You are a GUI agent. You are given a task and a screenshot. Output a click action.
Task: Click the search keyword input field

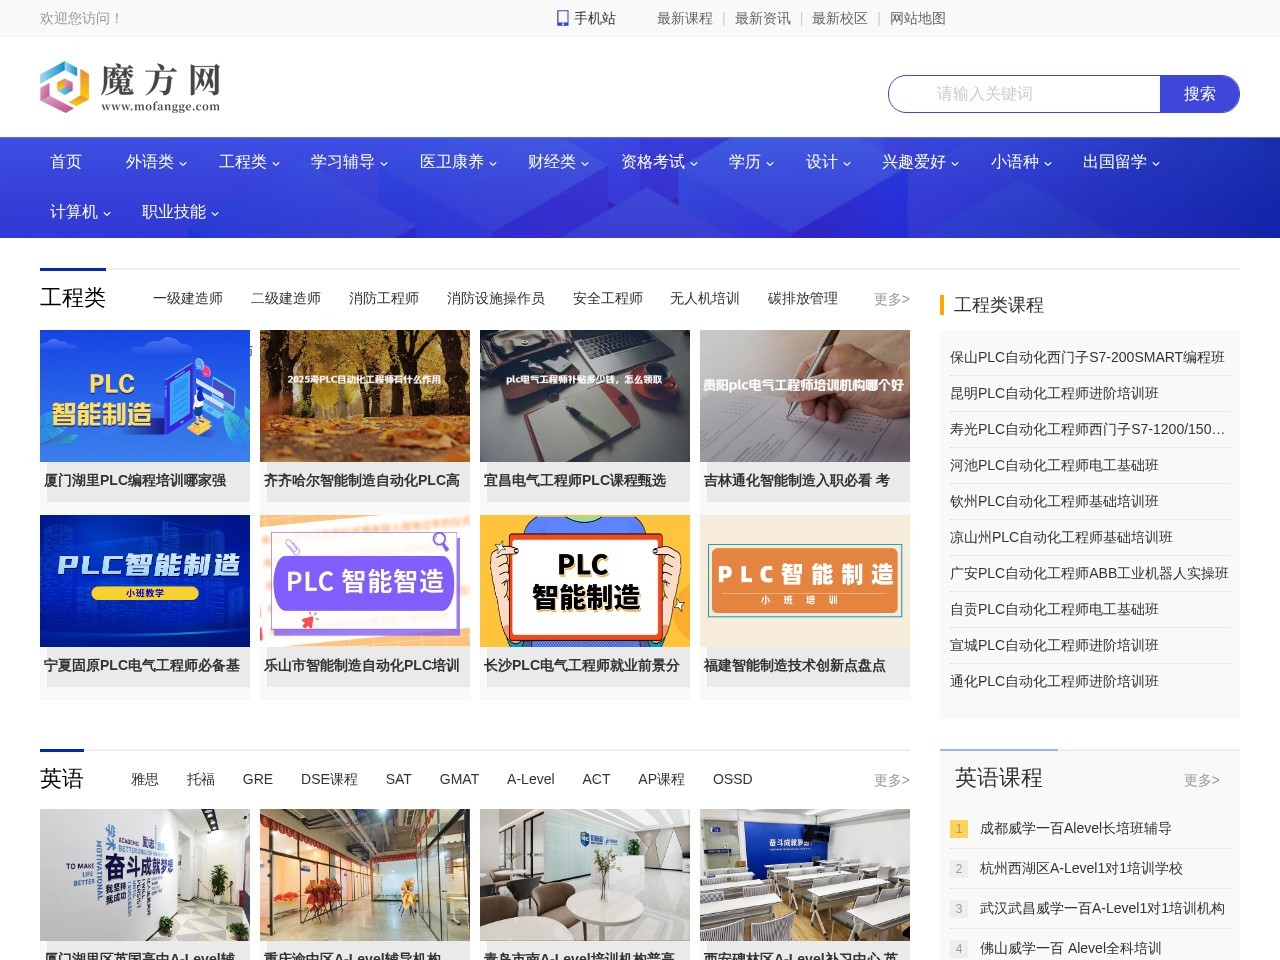(x=1024, y=94)
